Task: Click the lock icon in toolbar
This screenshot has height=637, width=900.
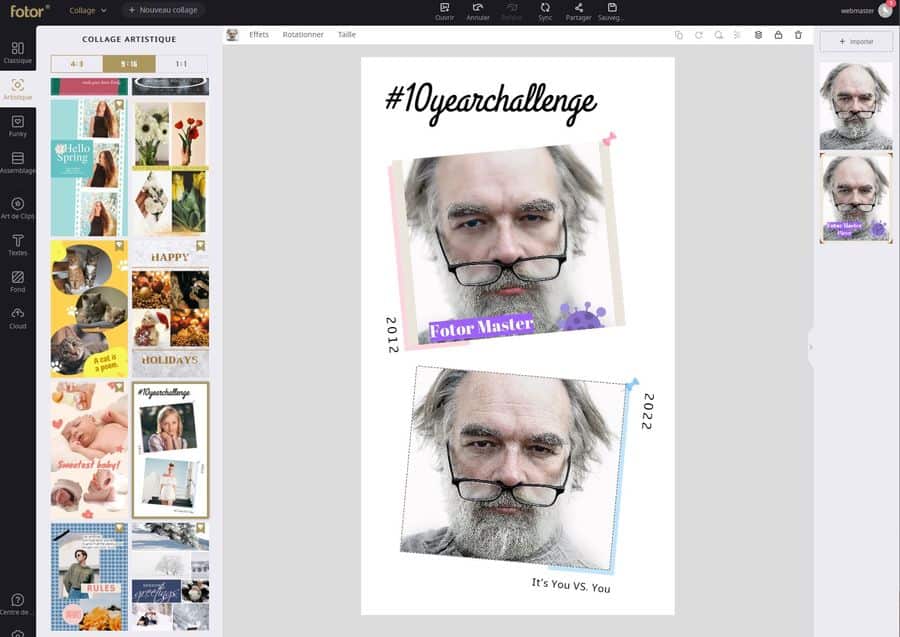Action: [x=778, y=35]
